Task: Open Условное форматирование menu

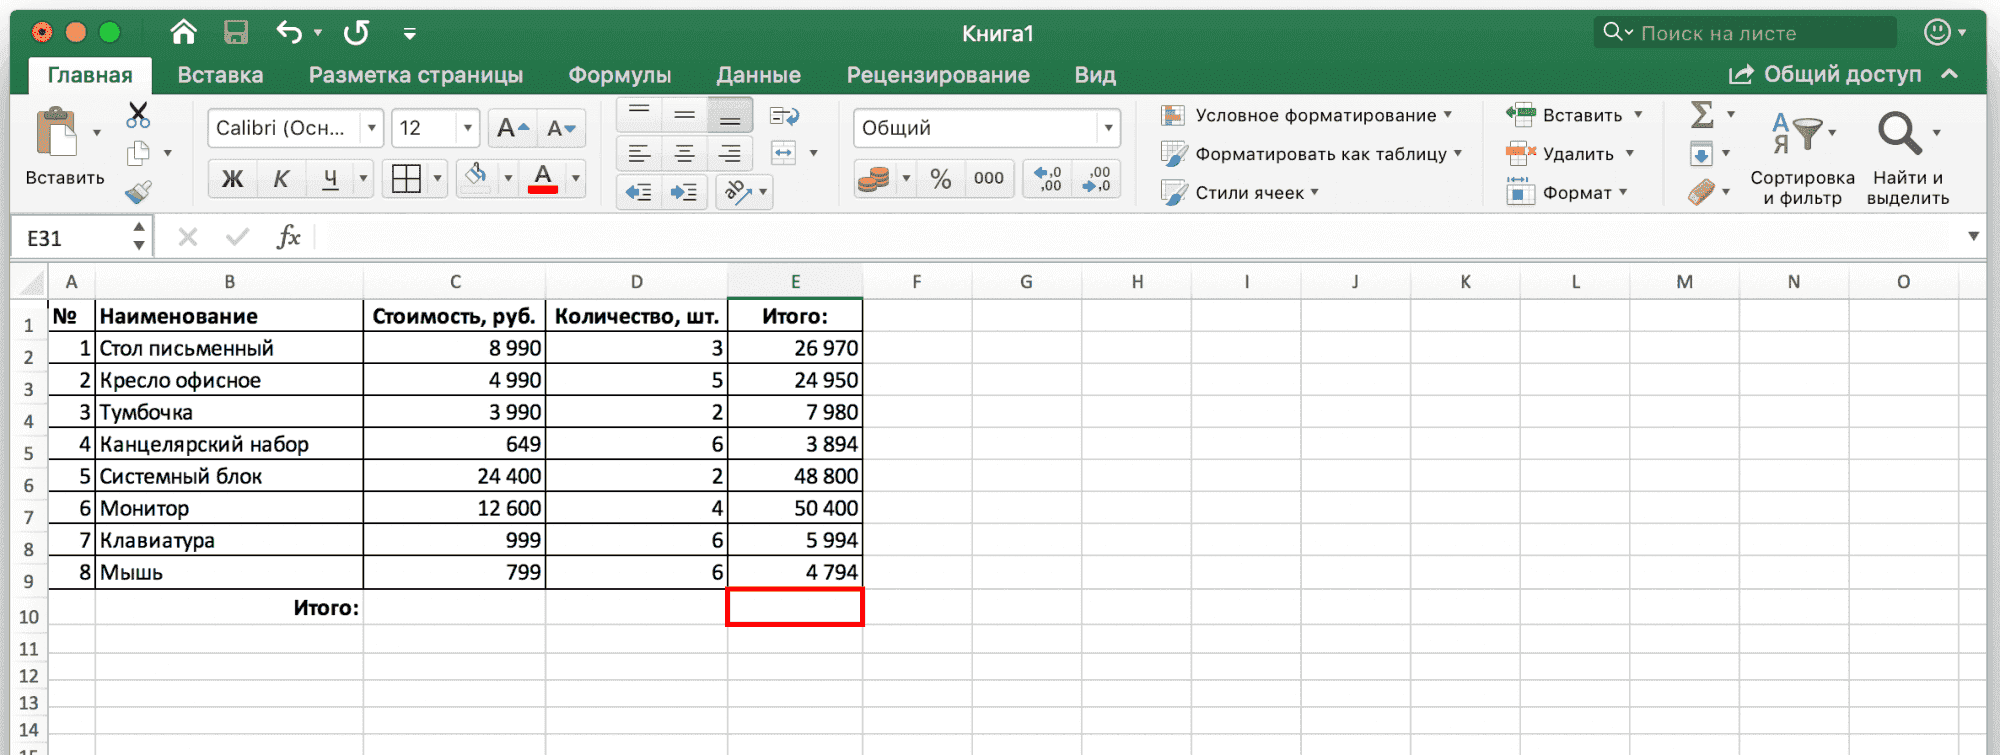Action: [1306, 115]
